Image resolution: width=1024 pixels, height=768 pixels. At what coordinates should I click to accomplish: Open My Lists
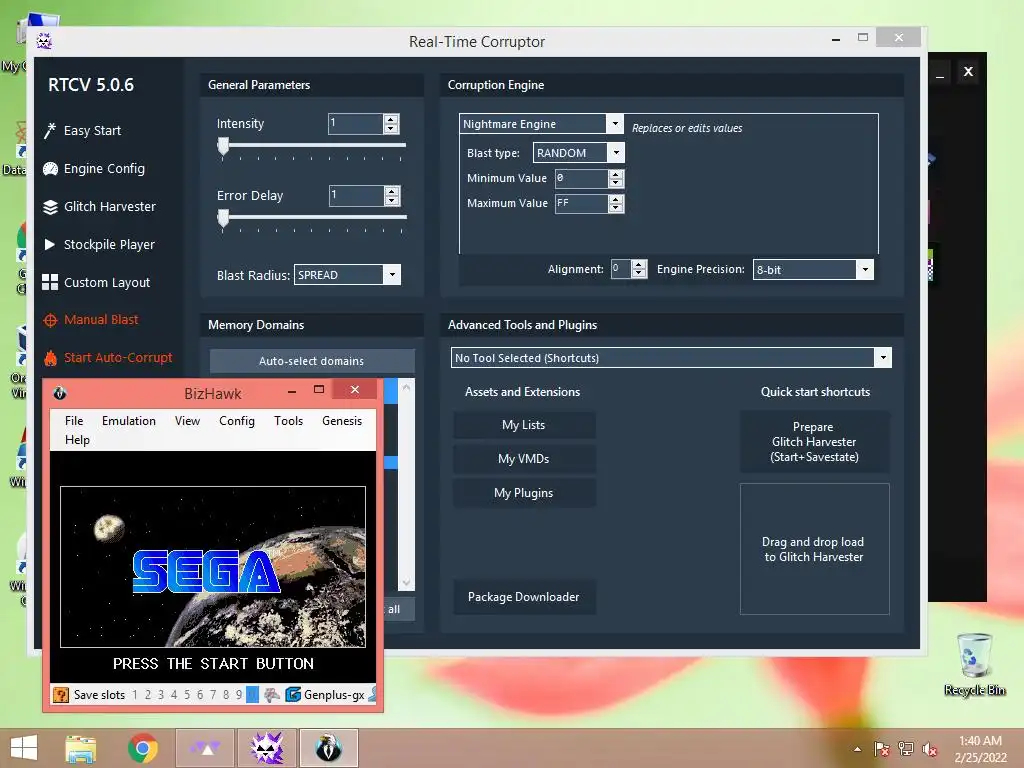[x=524, y=425]
